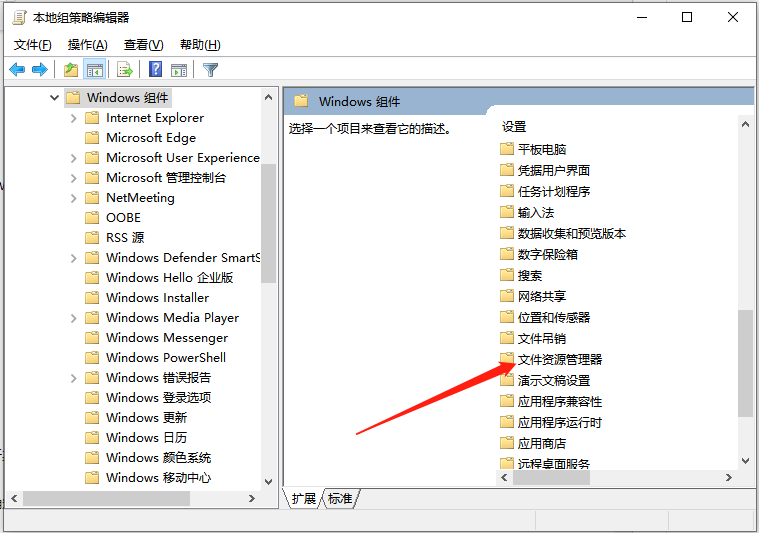Go up one level with folder icon
Viewport: 759px width, 533px height.
coord(71,70)
